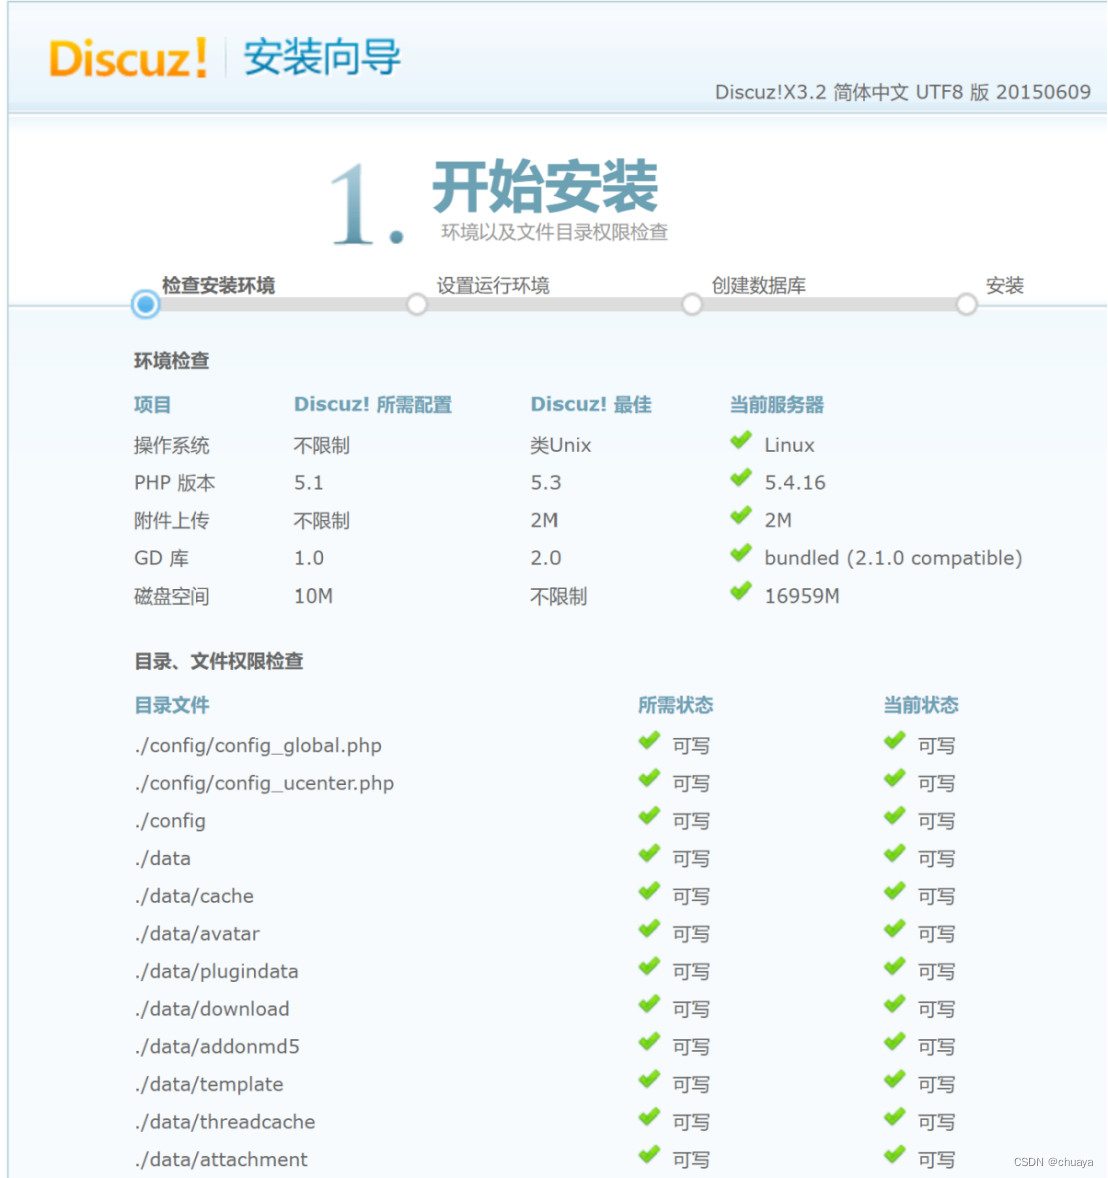
Task: Click the 操作系统 row label
Action: click(171, 446)
